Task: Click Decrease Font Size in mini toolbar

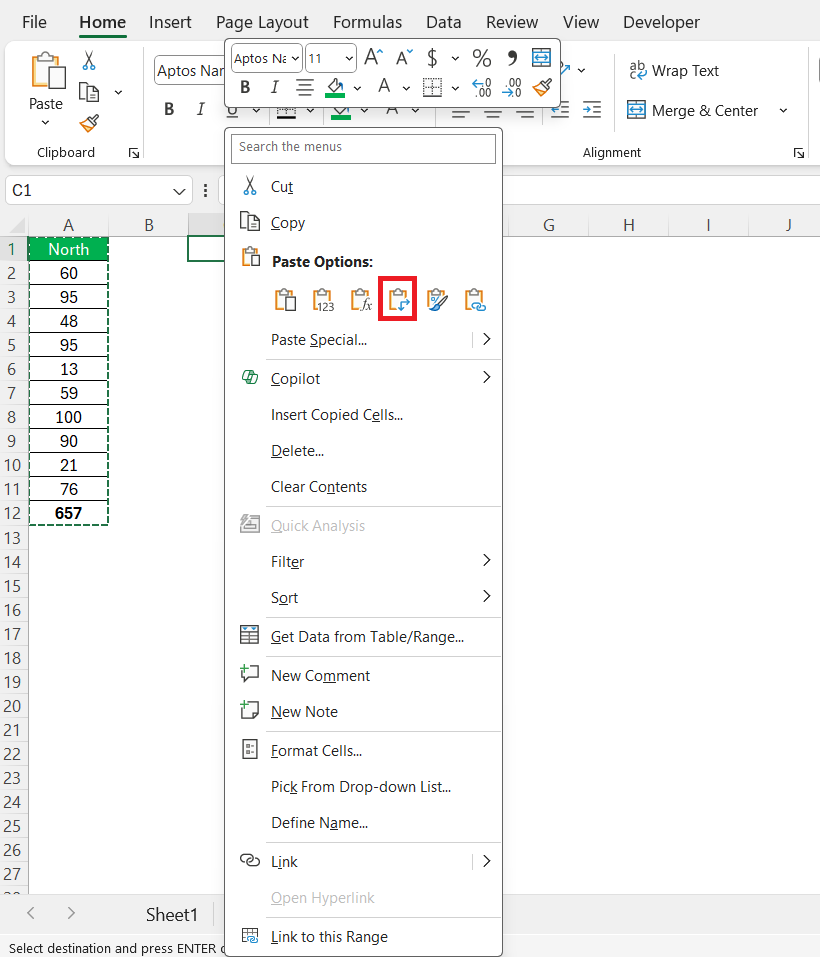Action: [x=405, y=57]
